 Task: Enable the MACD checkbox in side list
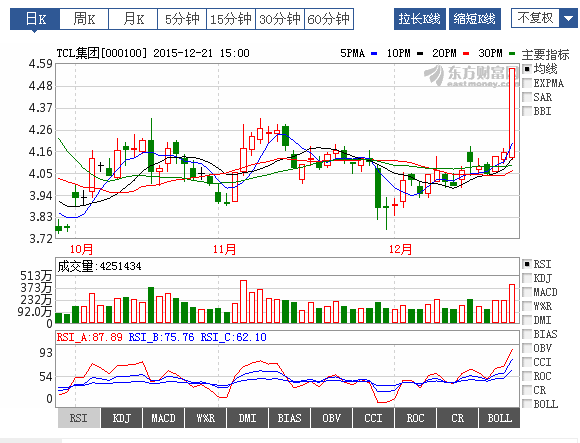[x=527, y=292]
